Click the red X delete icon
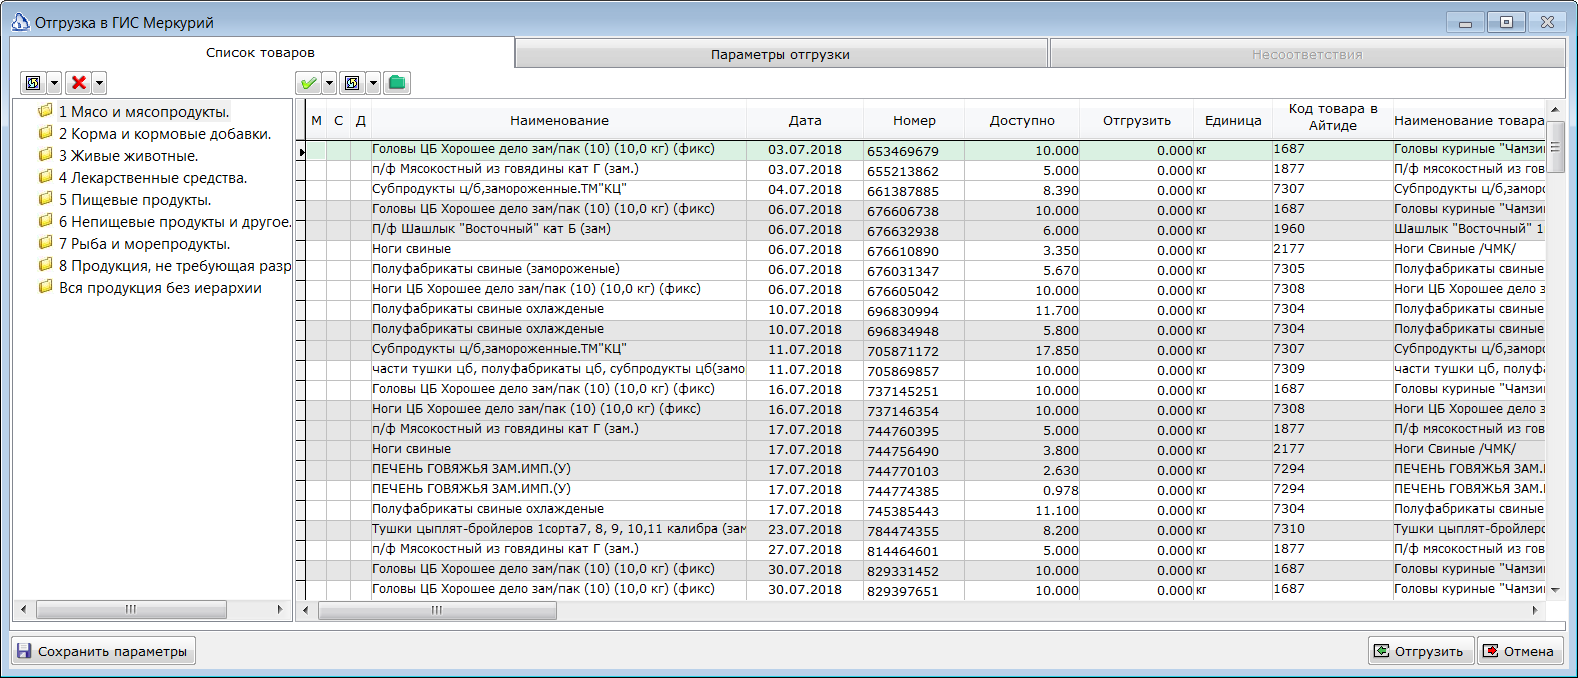This screenshot has width=1578, height=678. pyautogui.click(x=78, y=83)
